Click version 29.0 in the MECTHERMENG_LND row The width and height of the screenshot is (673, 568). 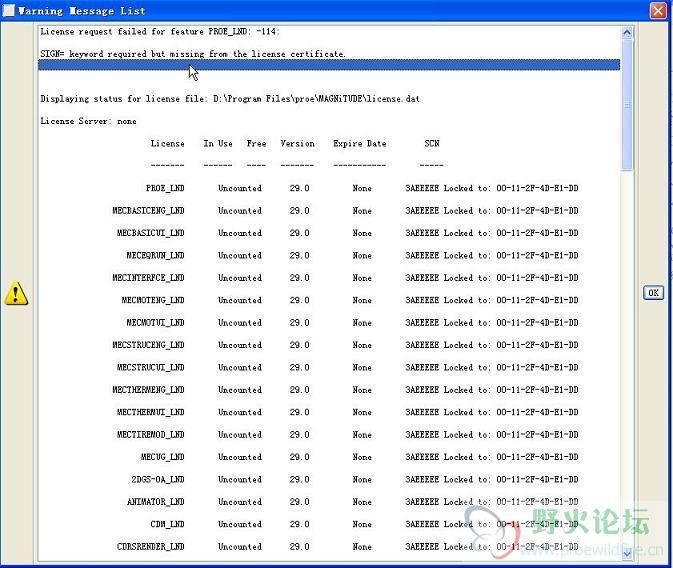tap(299, 390)
